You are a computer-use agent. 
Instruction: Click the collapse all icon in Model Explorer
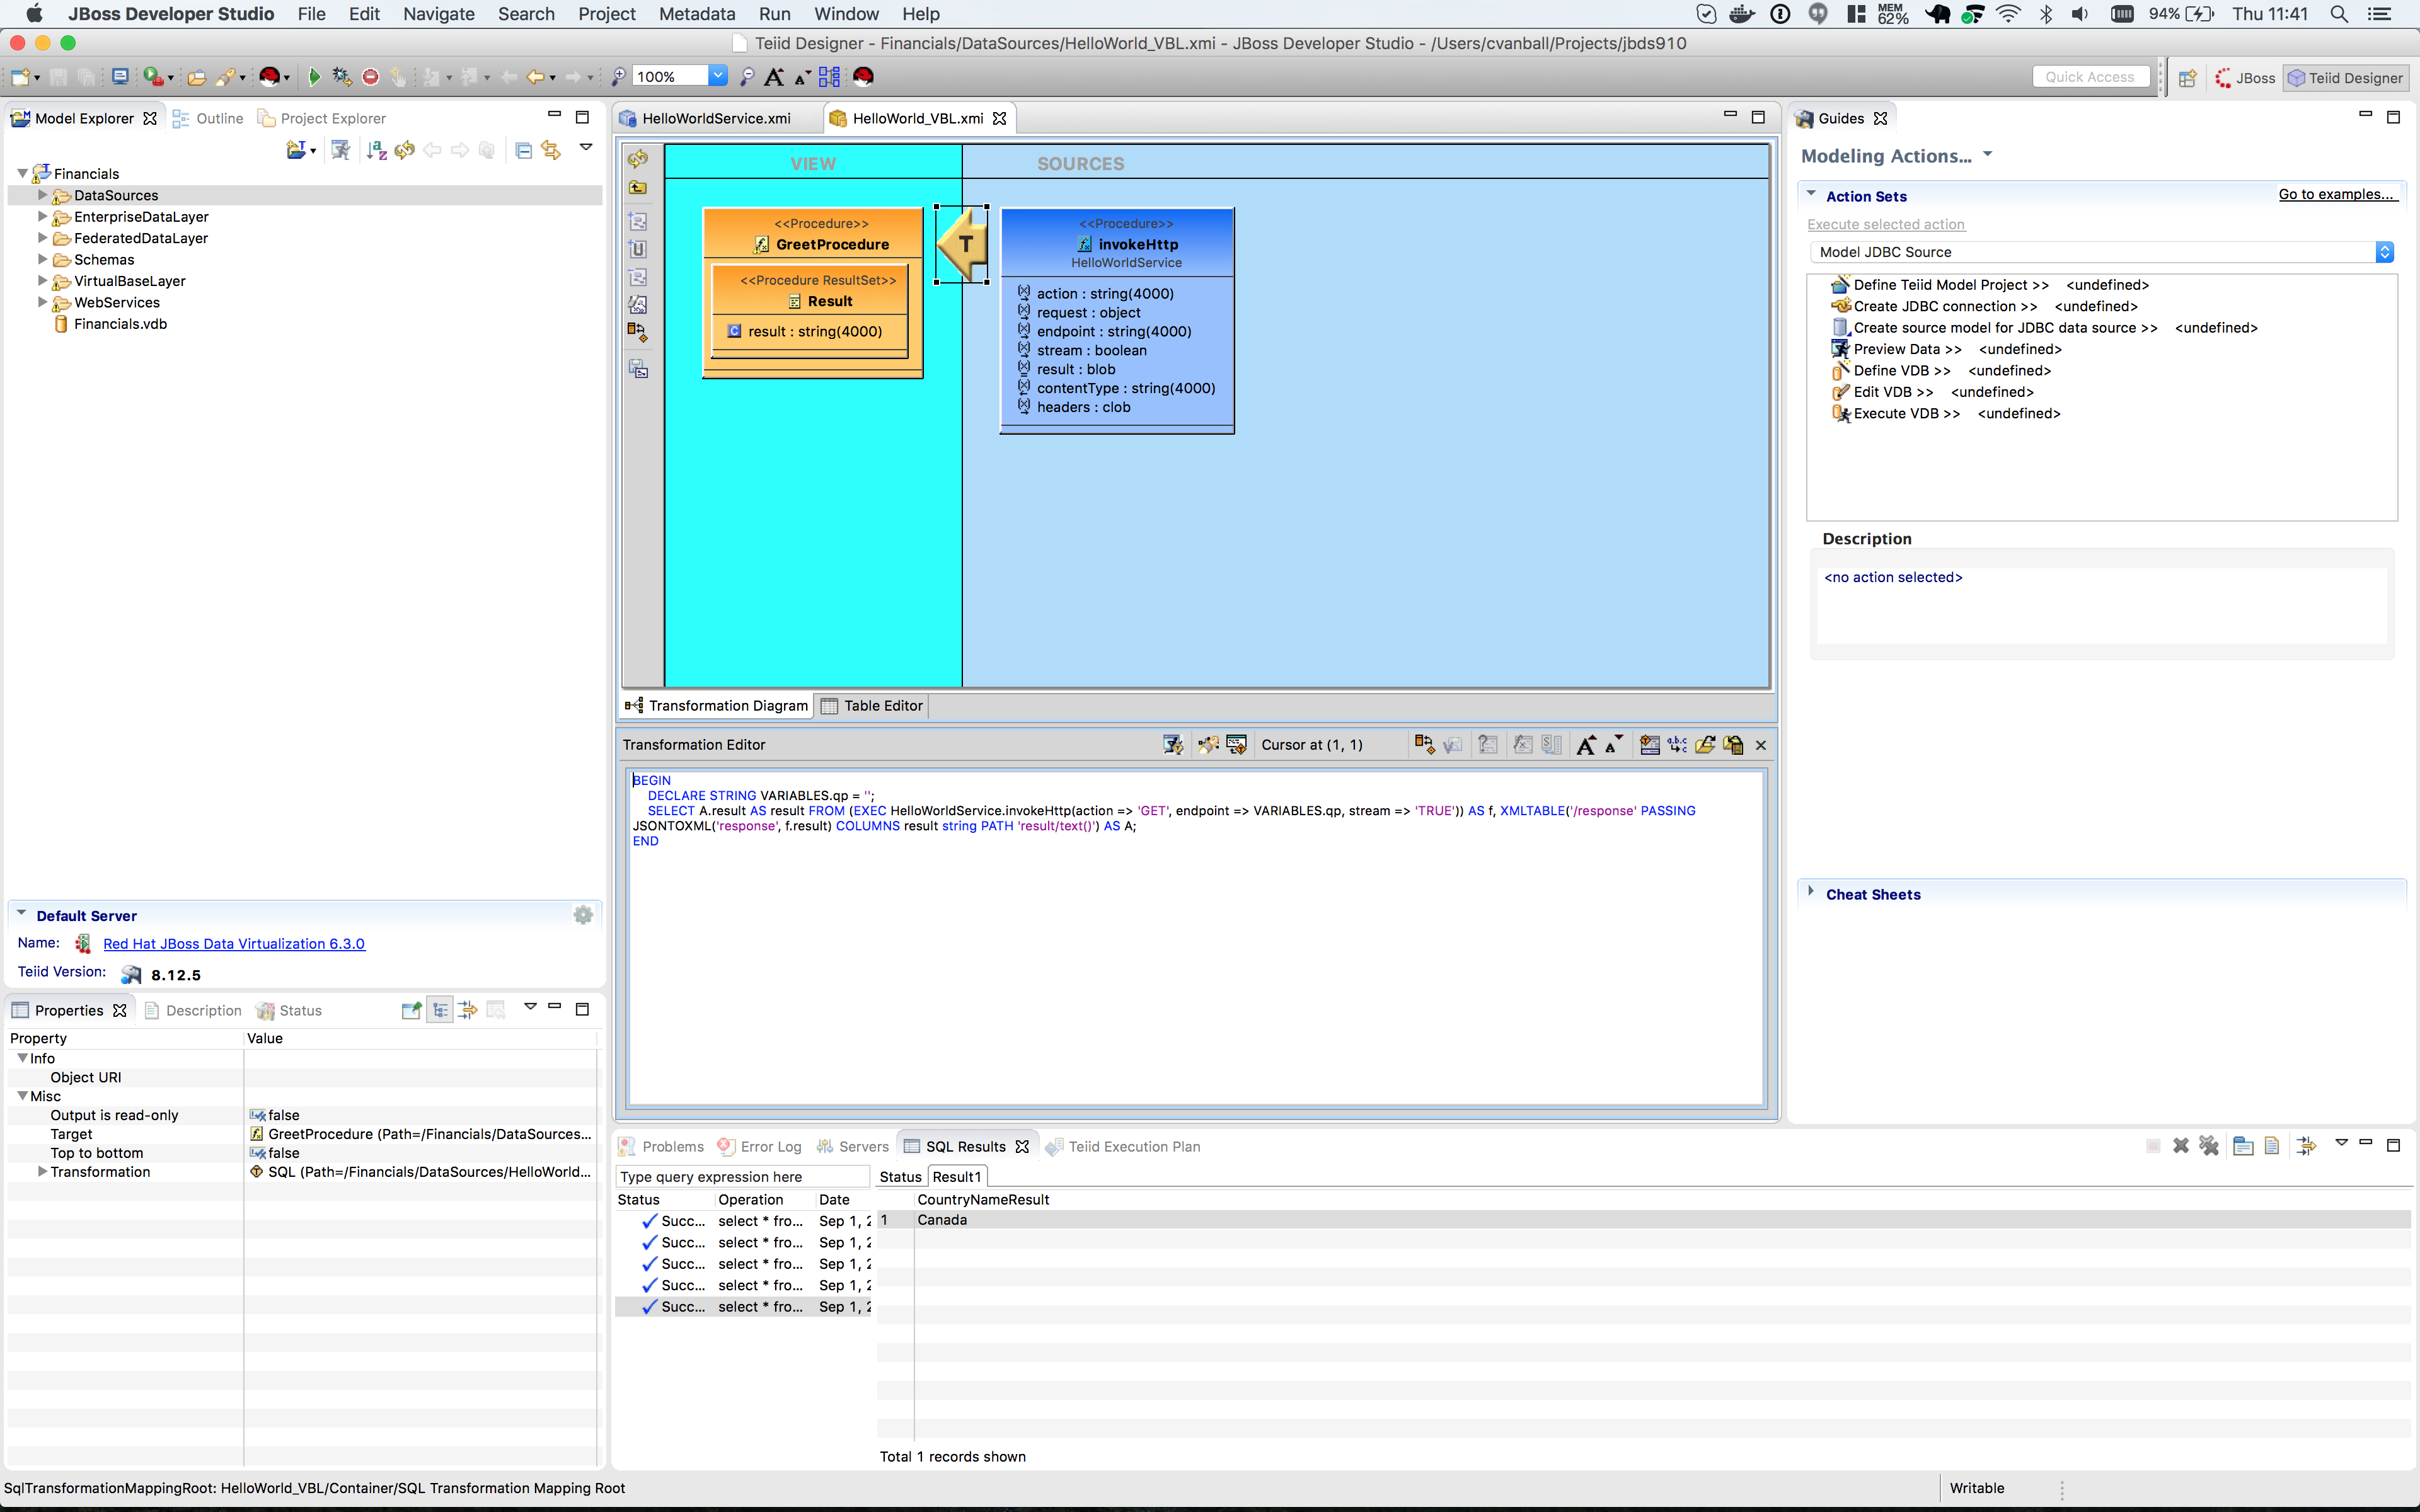(523, 150)
